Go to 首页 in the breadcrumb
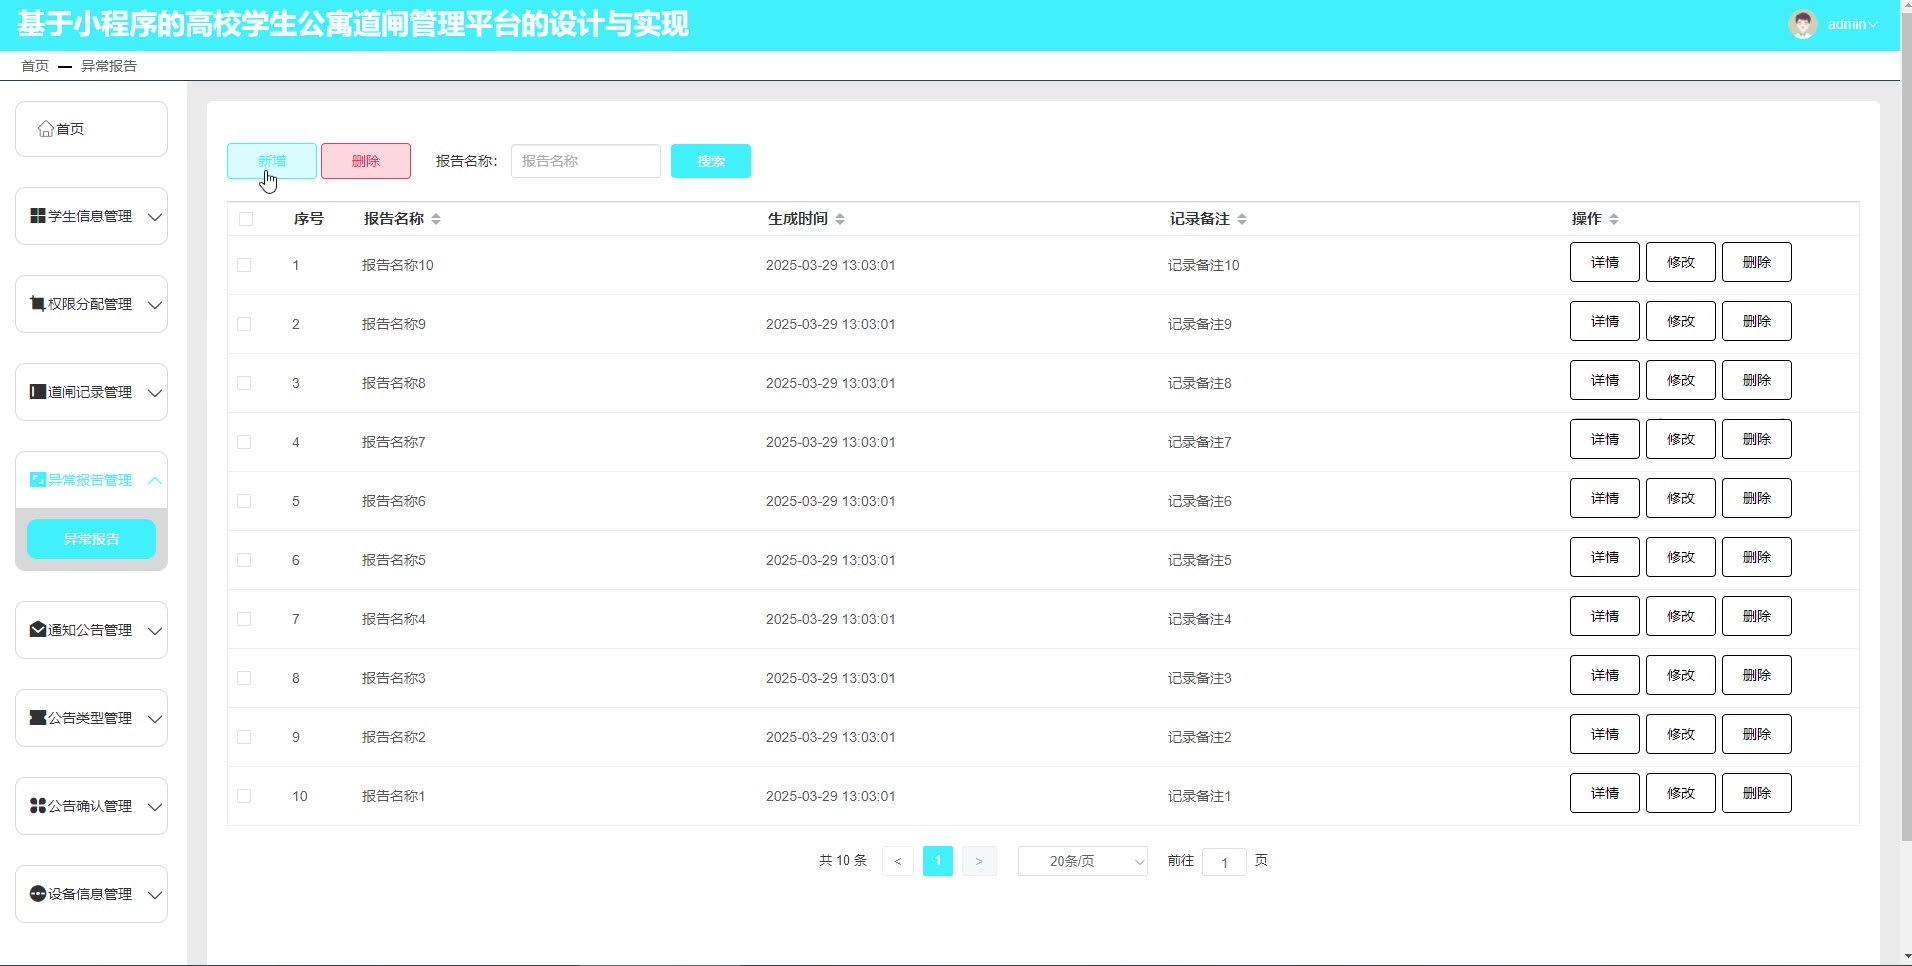The width and height of the screenshot is (1912, 966). coord(35,66)
